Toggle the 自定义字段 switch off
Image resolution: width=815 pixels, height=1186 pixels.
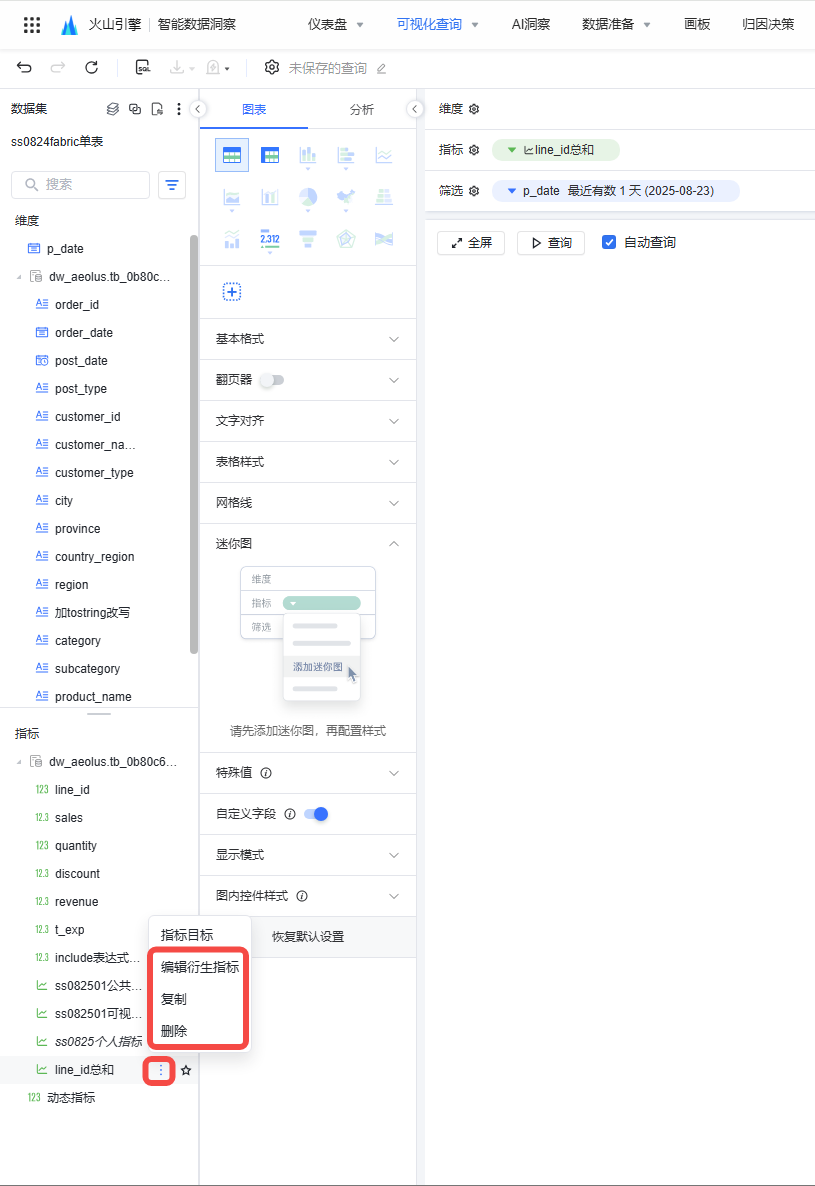point(316,814)
